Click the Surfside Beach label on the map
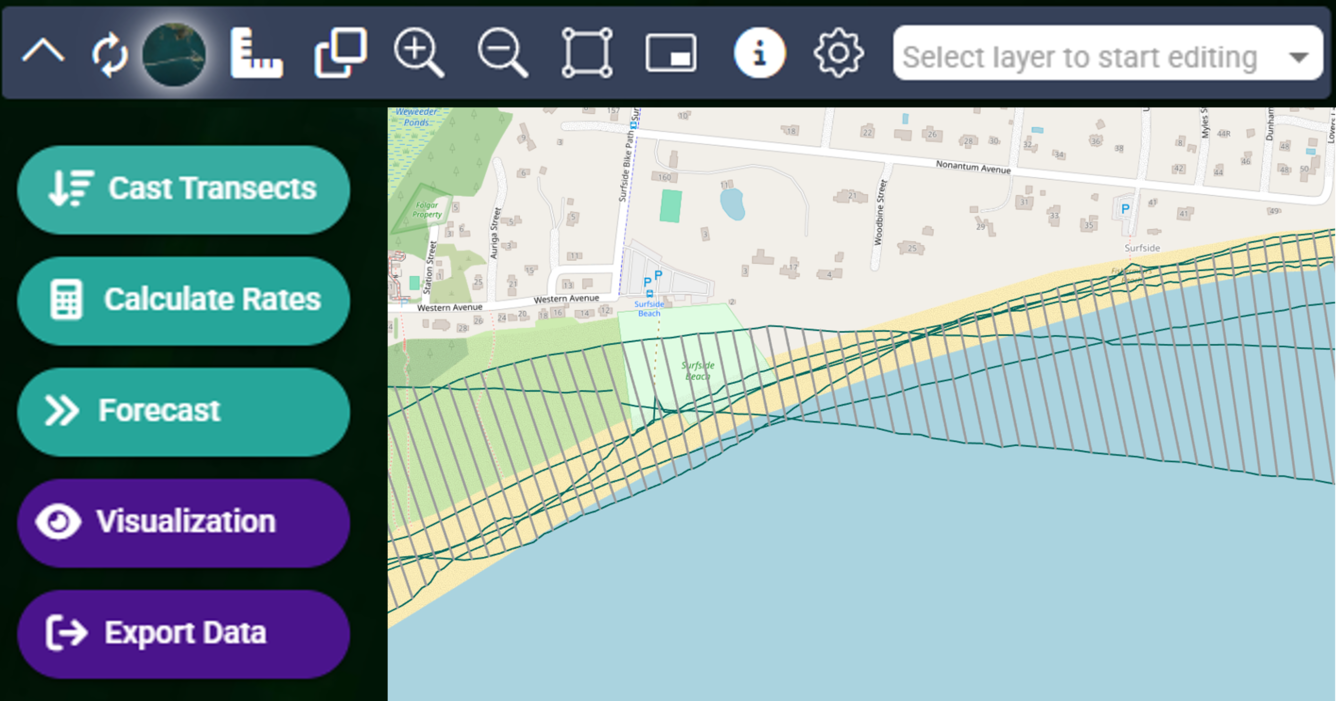The image size is (1336, 701). coord(697,369)
